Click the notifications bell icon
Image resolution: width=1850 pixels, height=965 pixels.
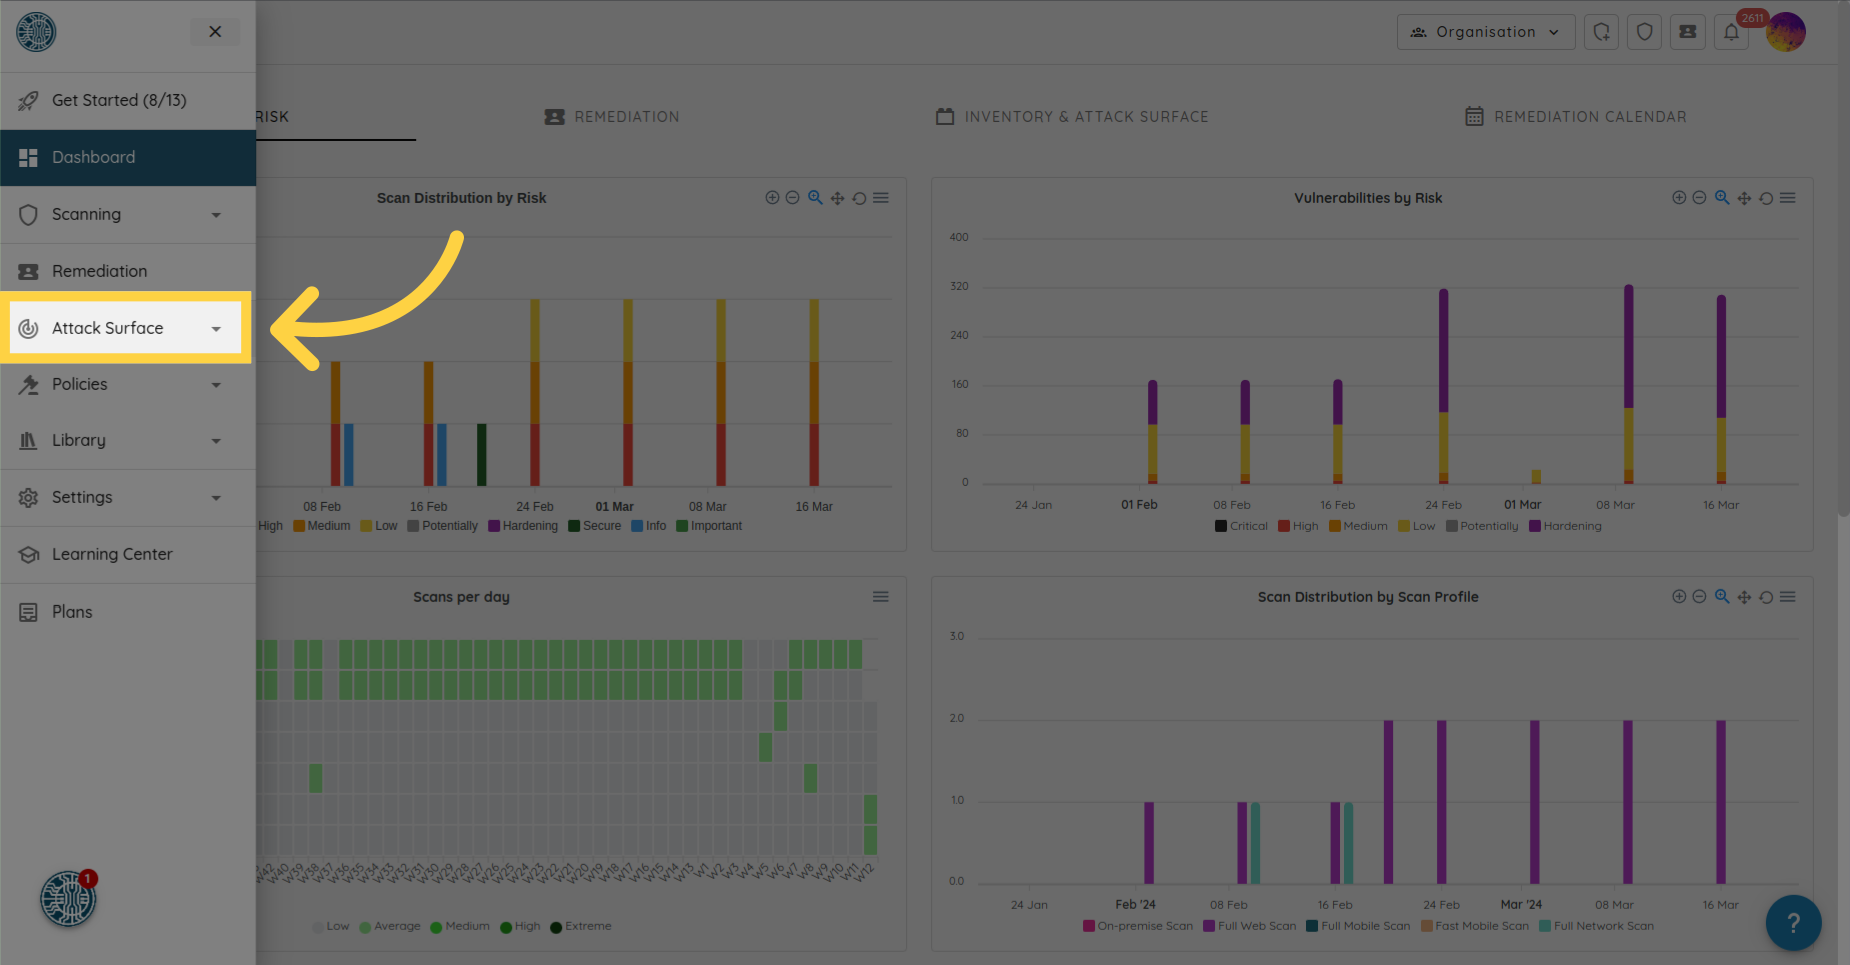click(x=1731, y=32)
